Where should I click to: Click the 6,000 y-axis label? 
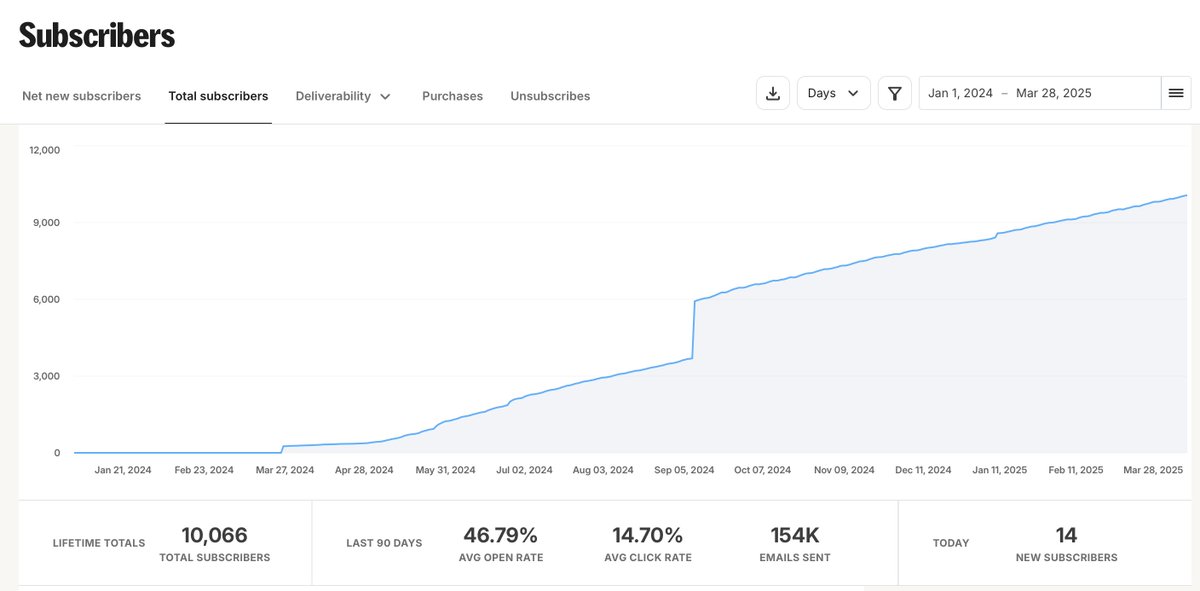(x=48, y=299)
